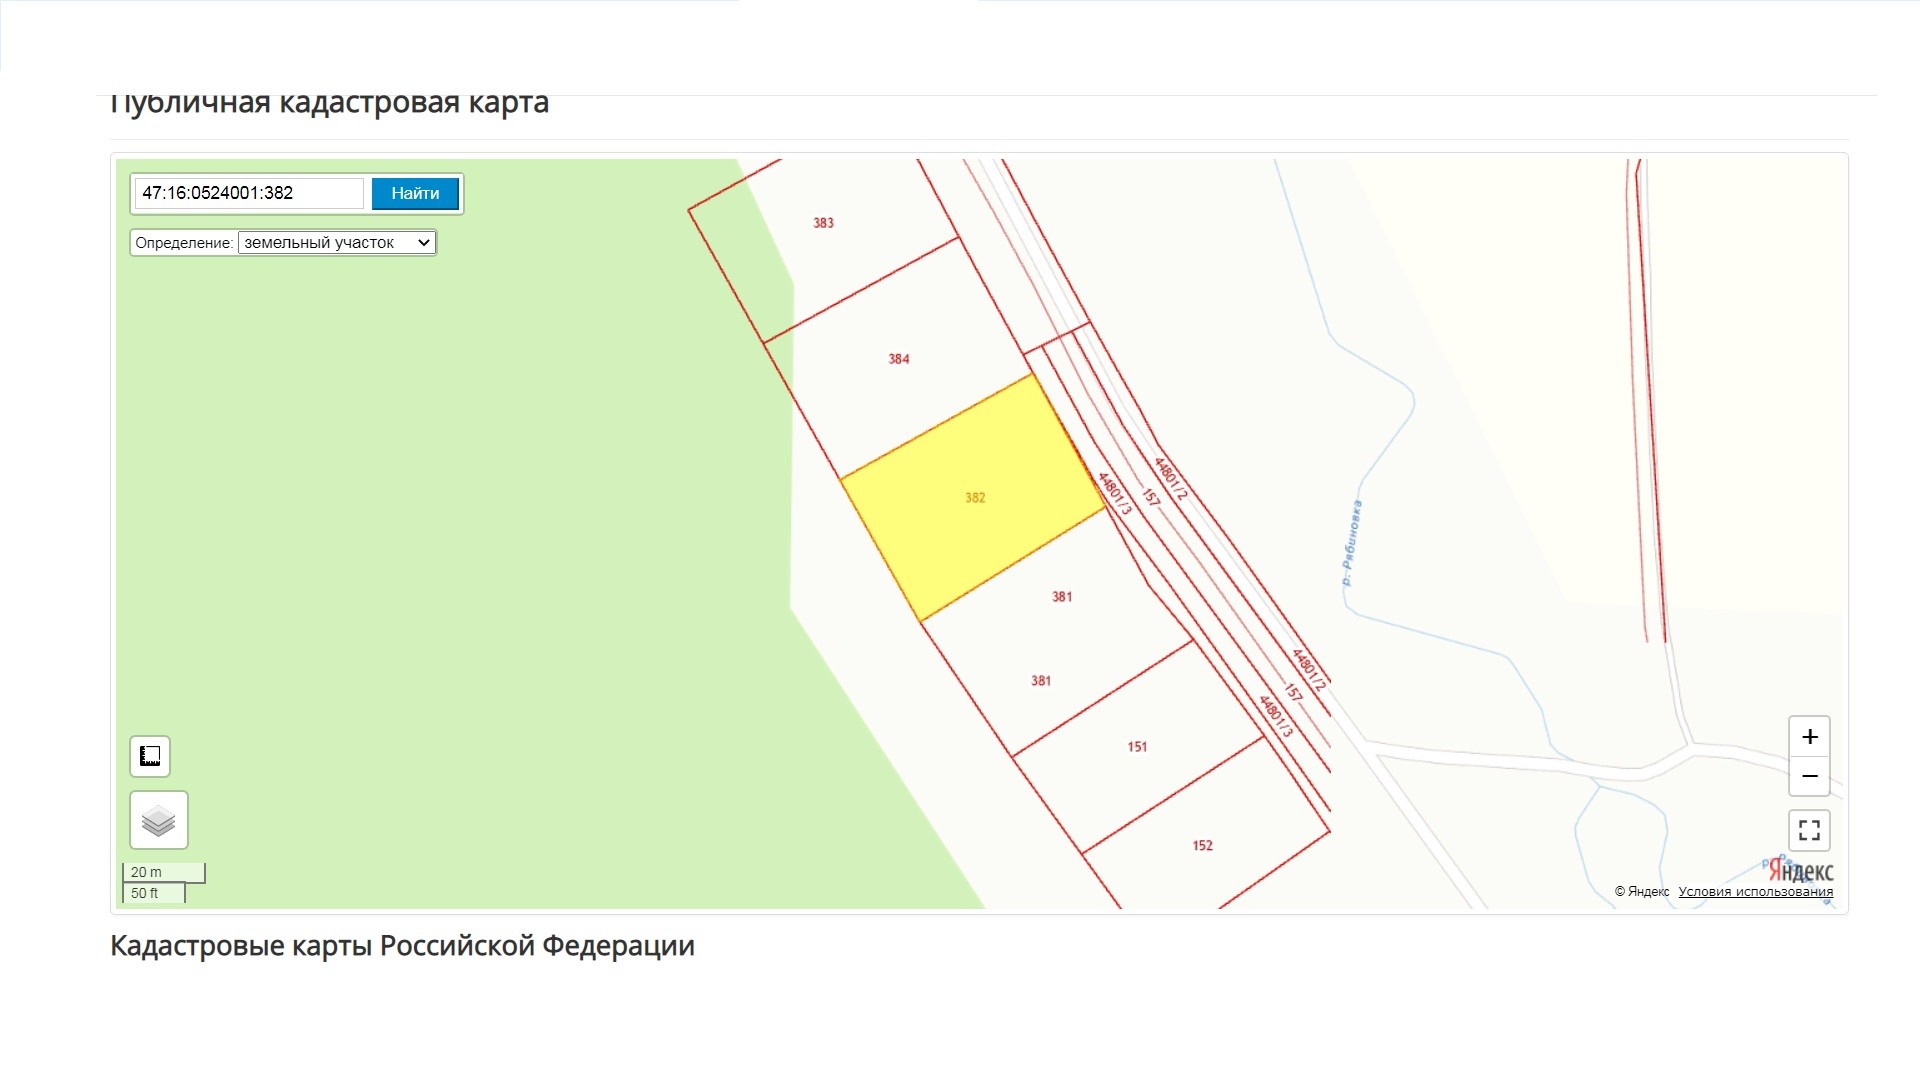Screen dimensions: 1920x1080
Task: Click the ruler measurement tool icon
Action: click(150, 756)
